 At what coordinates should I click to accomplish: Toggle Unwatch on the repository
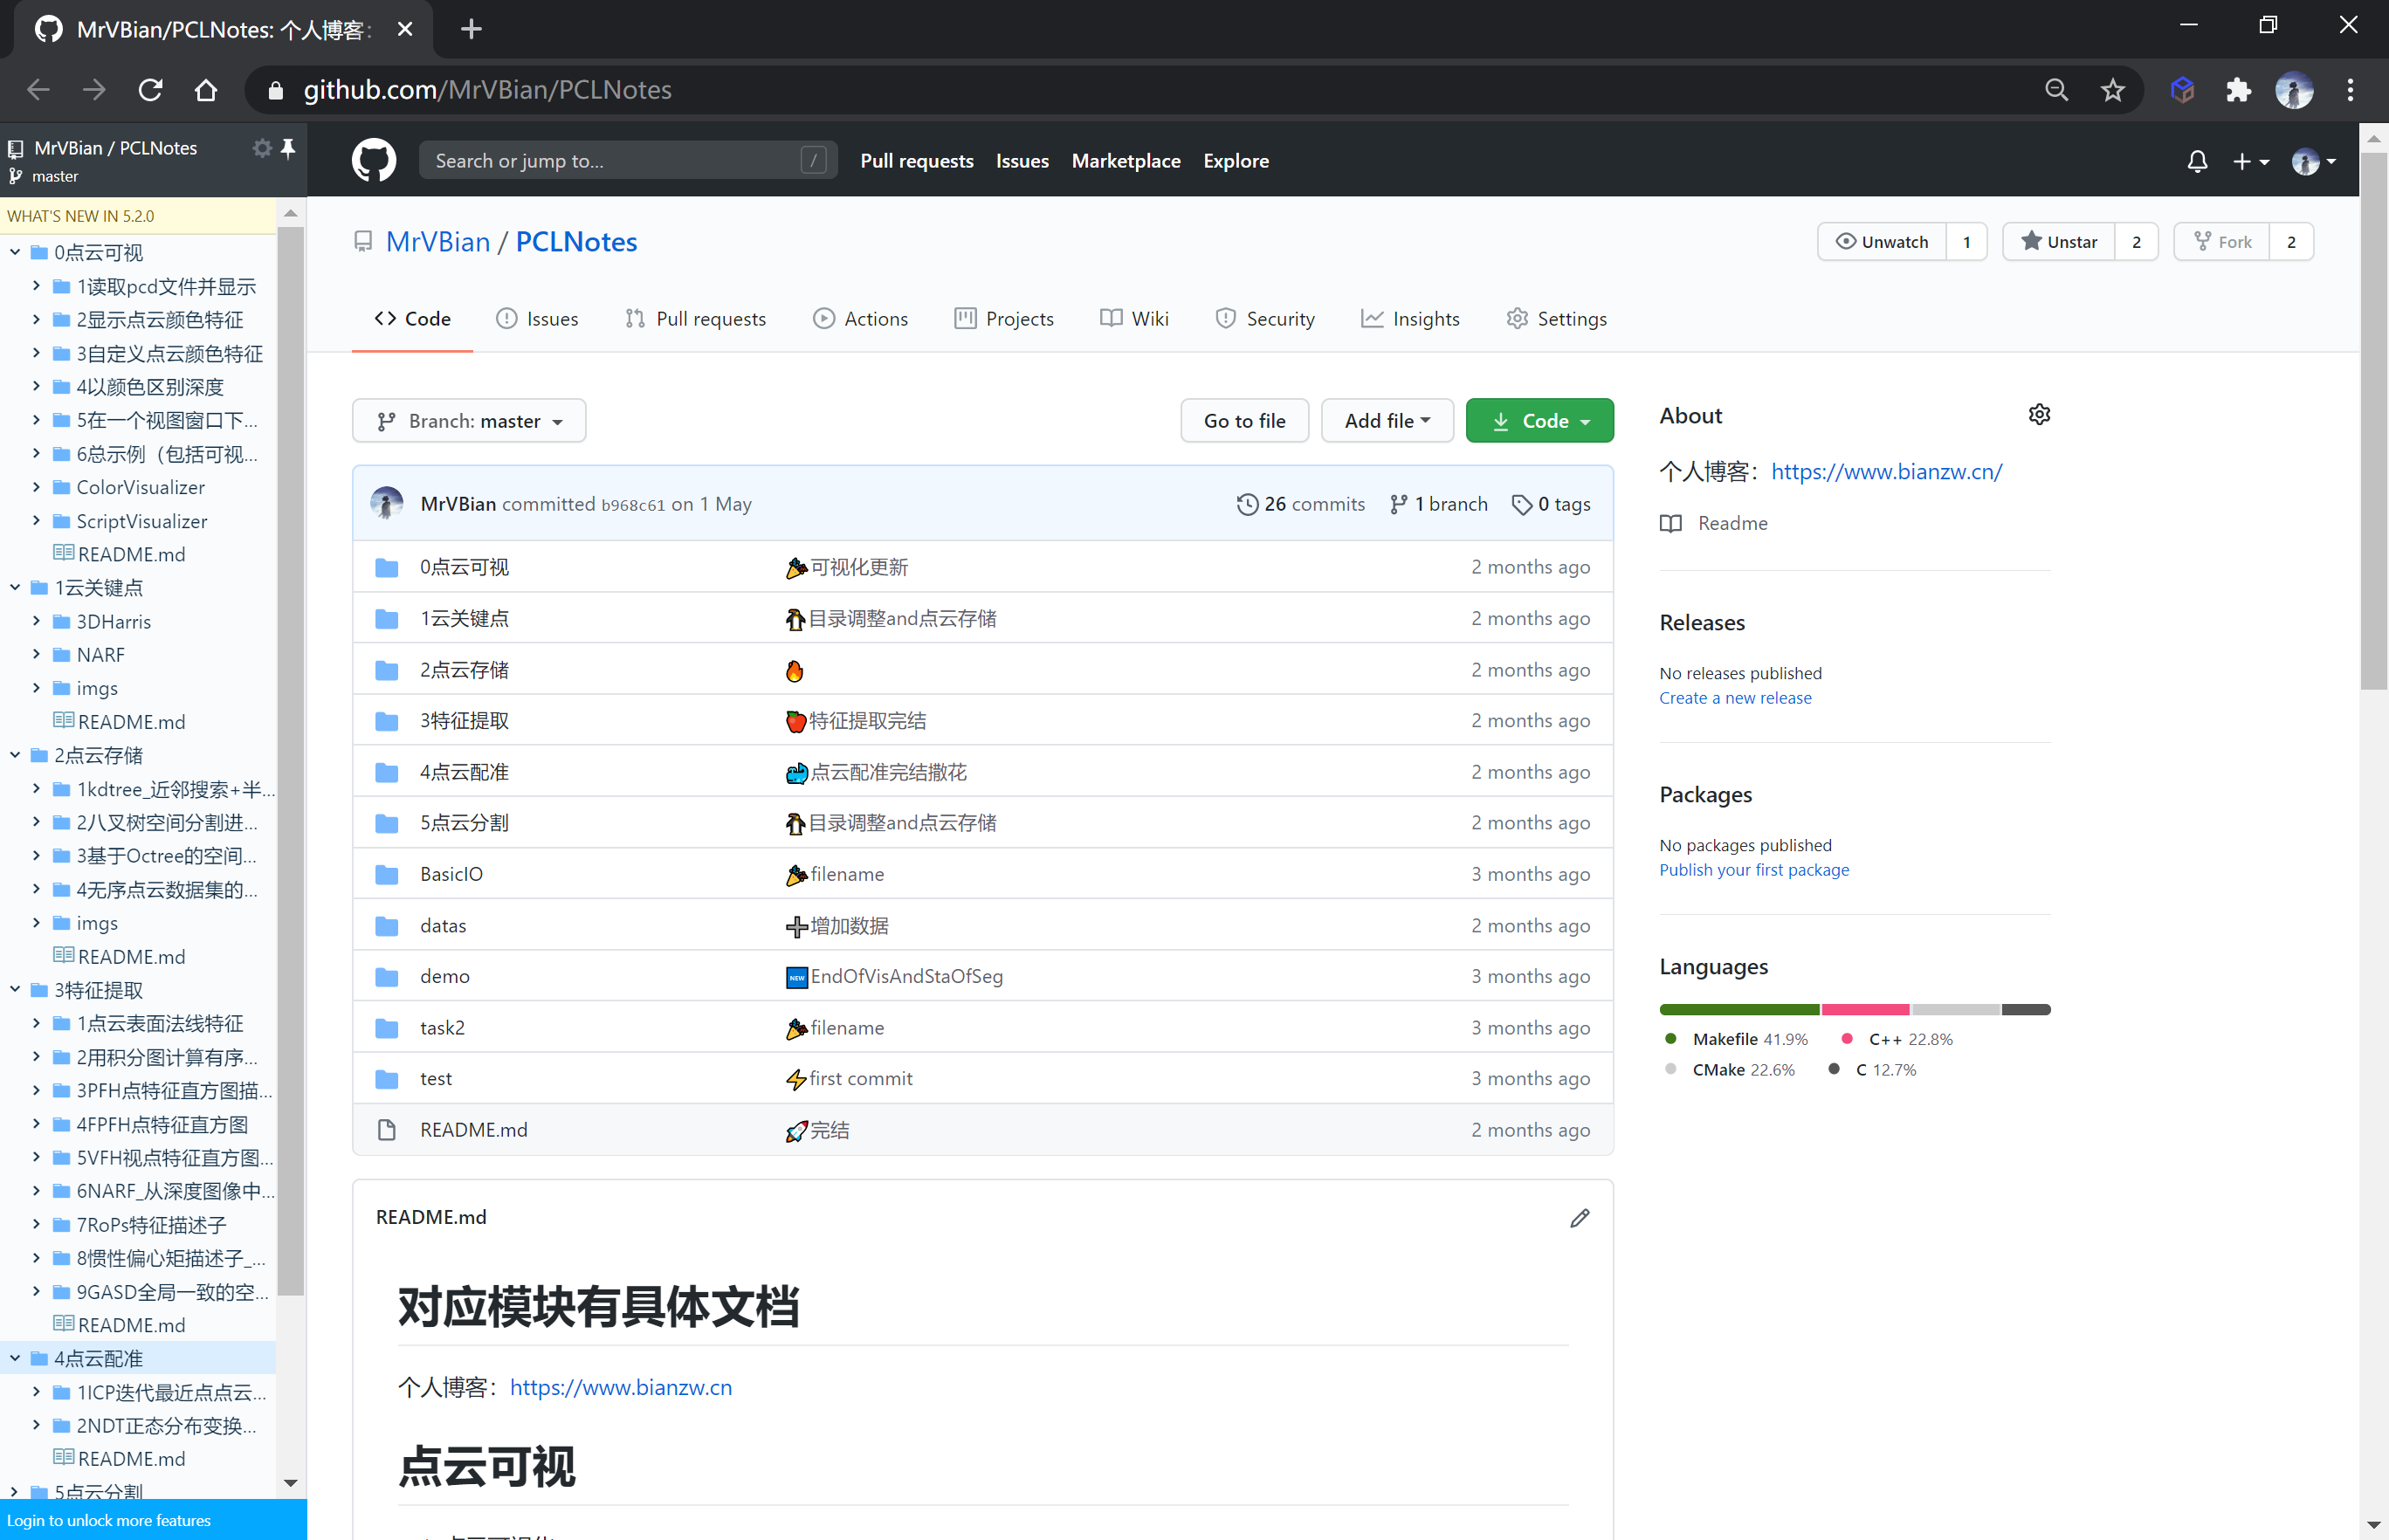coord(1881,242)
